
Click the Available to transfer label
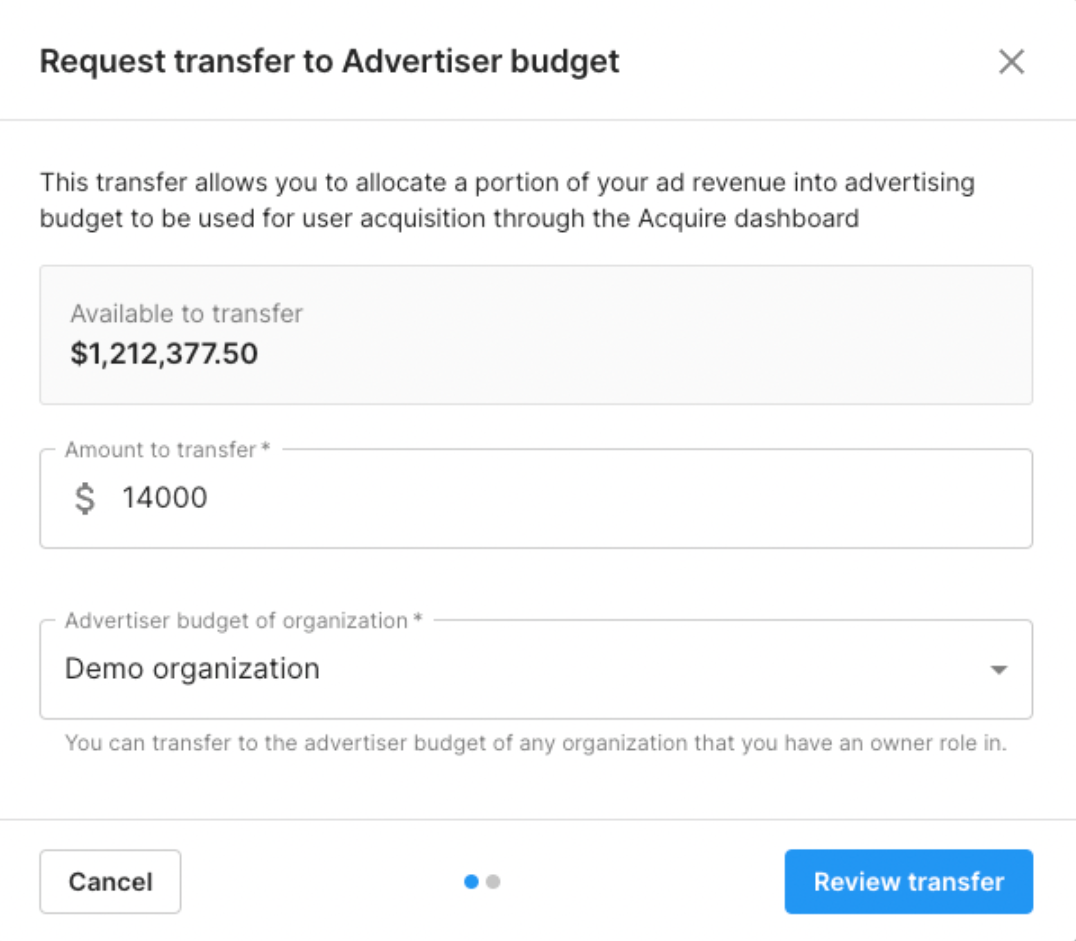(186, 314)
